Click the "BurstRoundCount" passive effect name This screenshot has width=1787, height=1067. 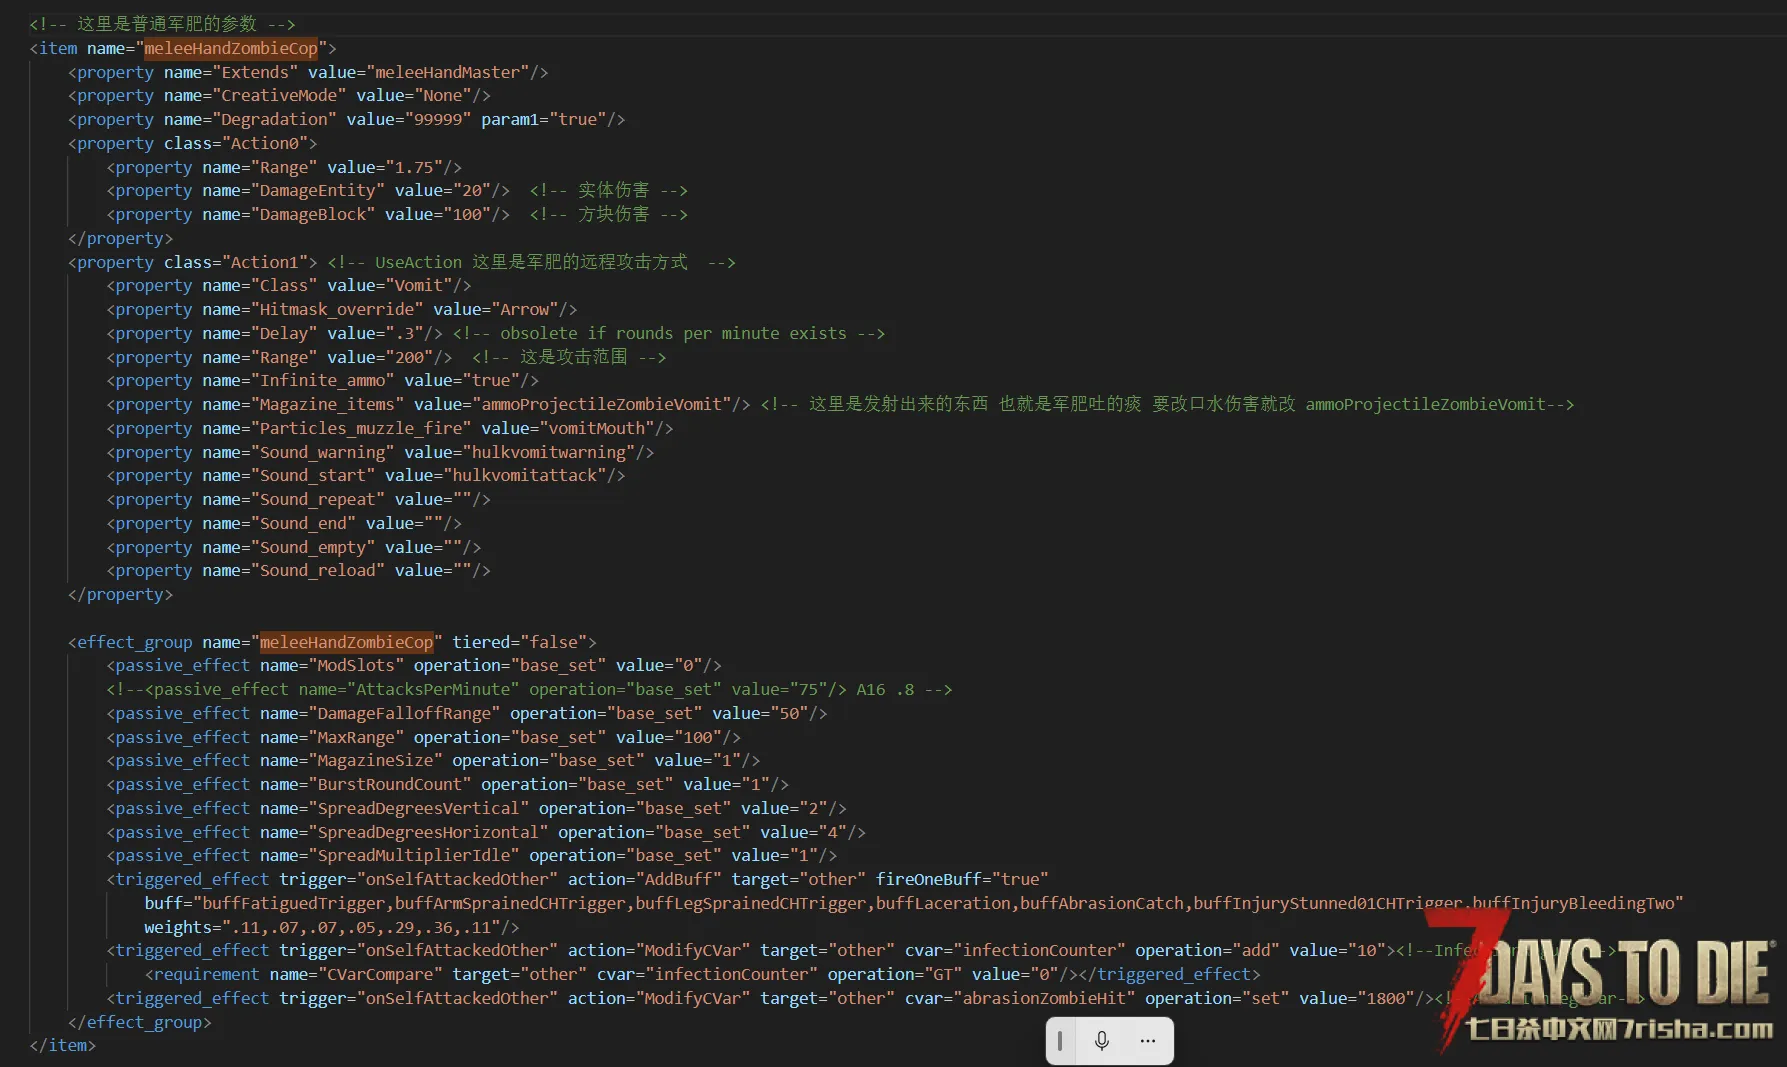coord(389,785)
